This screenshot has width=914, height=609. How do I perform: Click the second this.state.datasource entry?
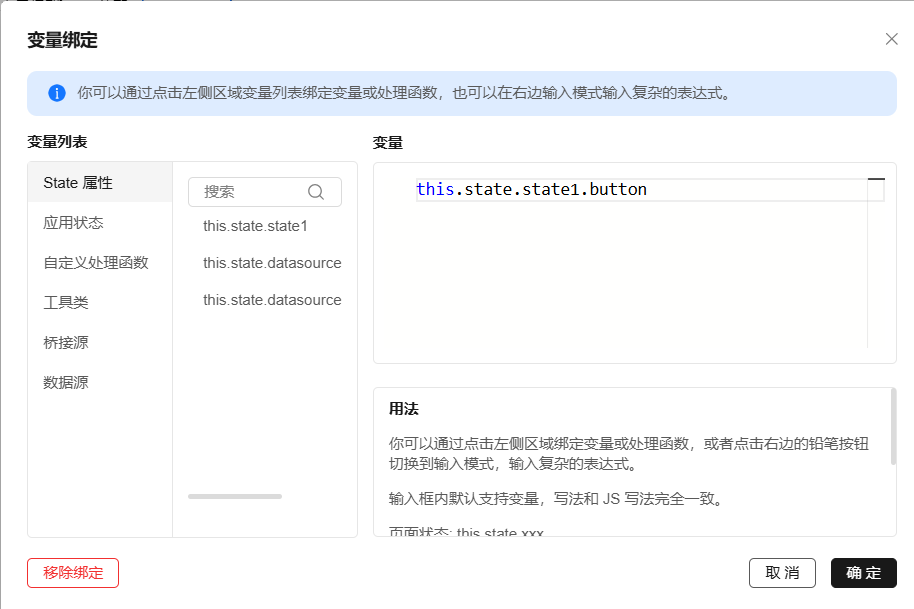271,300
